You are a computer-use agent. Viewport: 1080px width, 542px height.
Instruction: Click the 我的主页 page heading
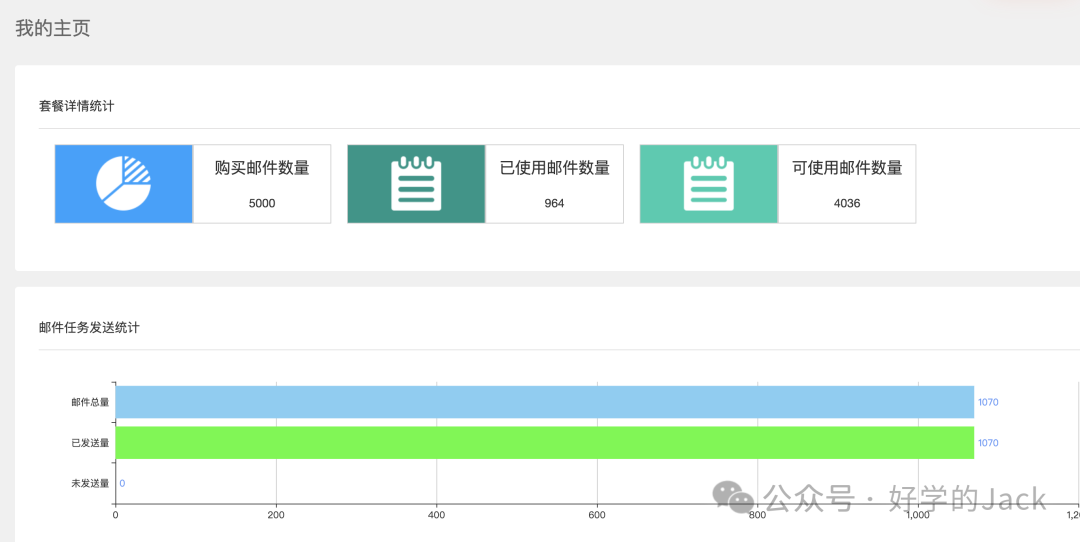click(x=53, y=28)
